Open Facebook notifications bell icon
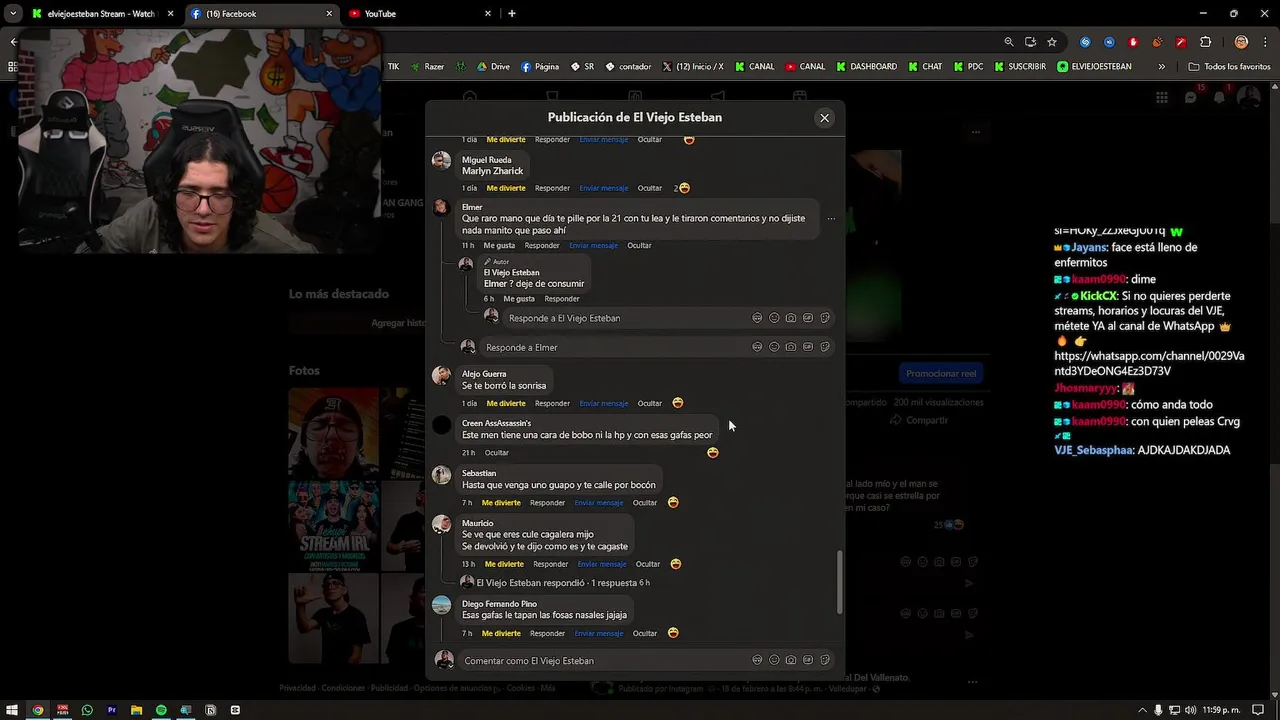1280x720 pixels. 1220,97
